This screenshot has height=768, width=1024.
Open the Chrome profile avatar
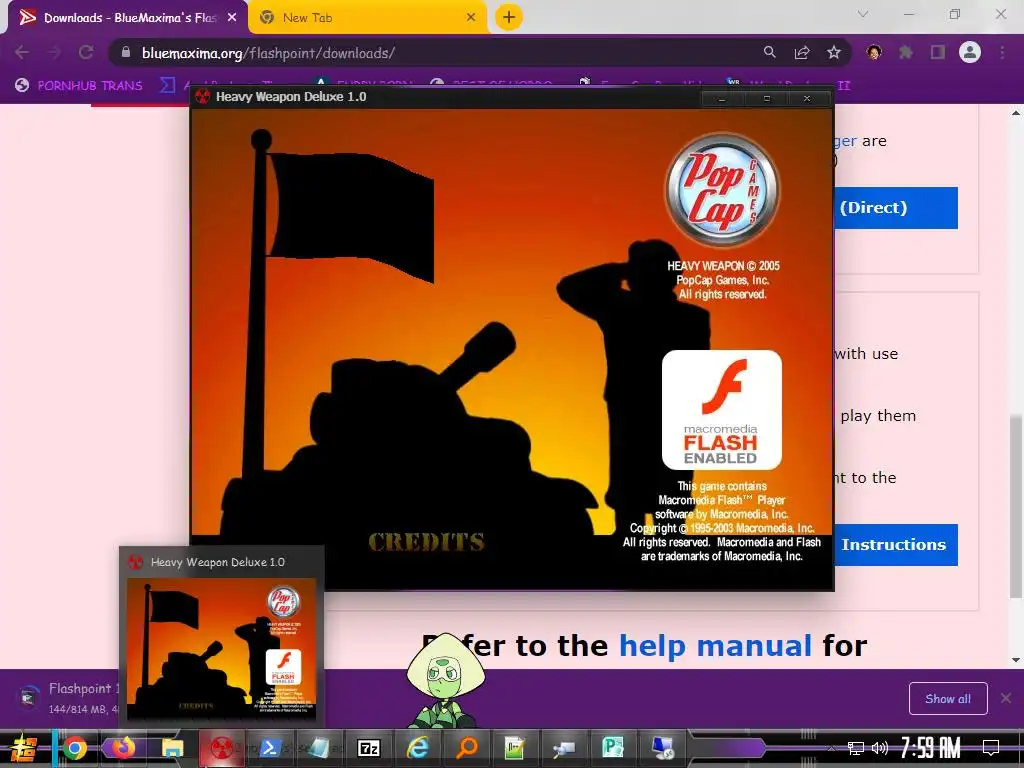pyautogui.click(x=970, y=52)
